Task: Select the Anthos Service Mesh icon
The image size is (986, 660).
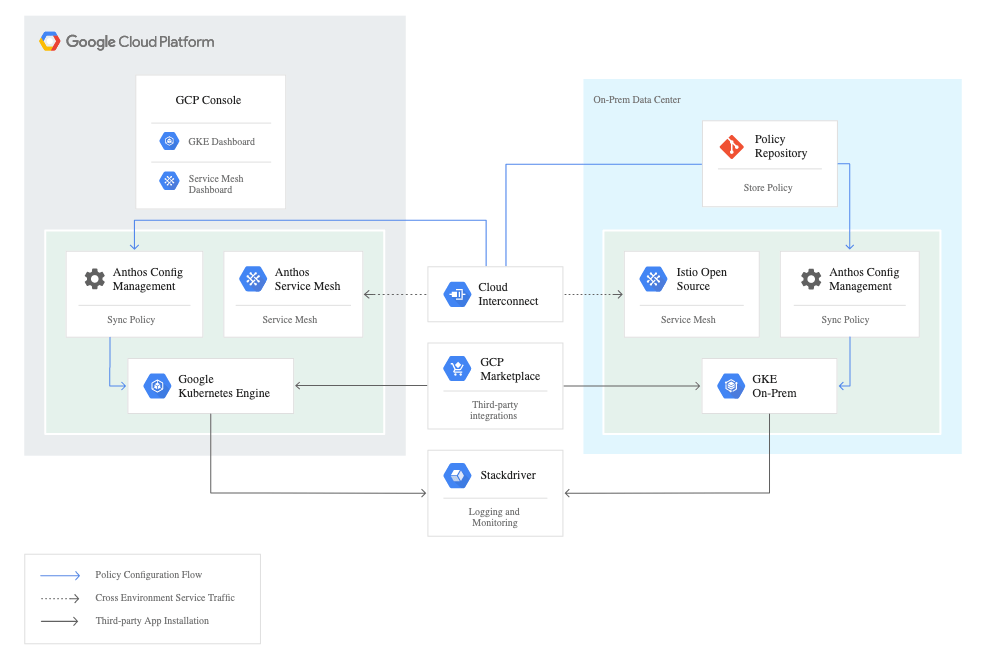Action: coord(253,279)
